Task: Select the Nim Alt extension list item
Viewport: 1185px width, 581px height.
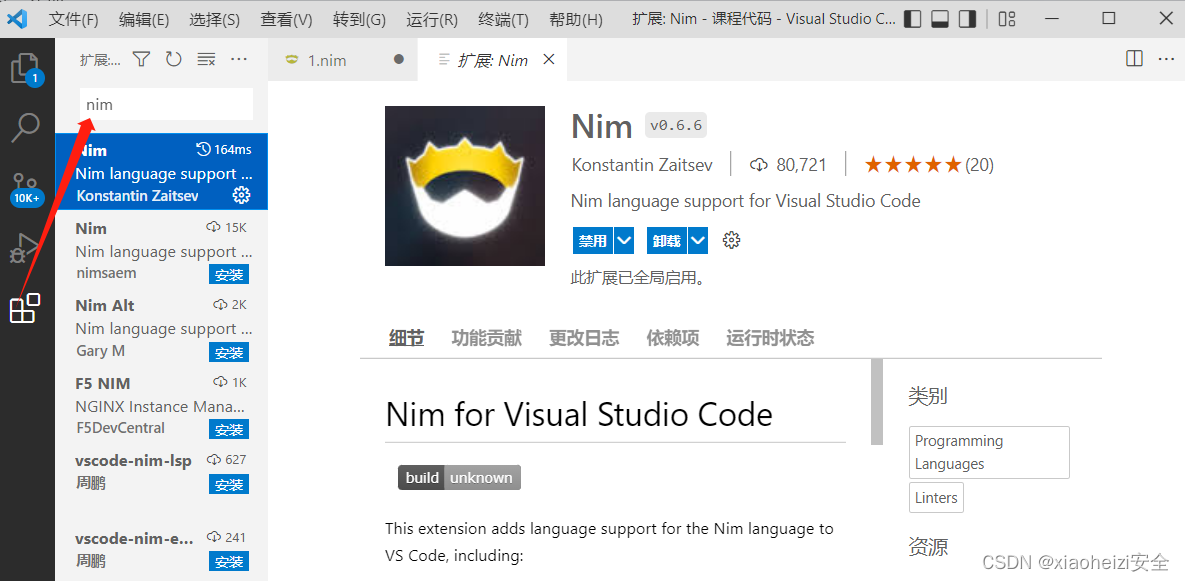Action: [x=162, y=328]
